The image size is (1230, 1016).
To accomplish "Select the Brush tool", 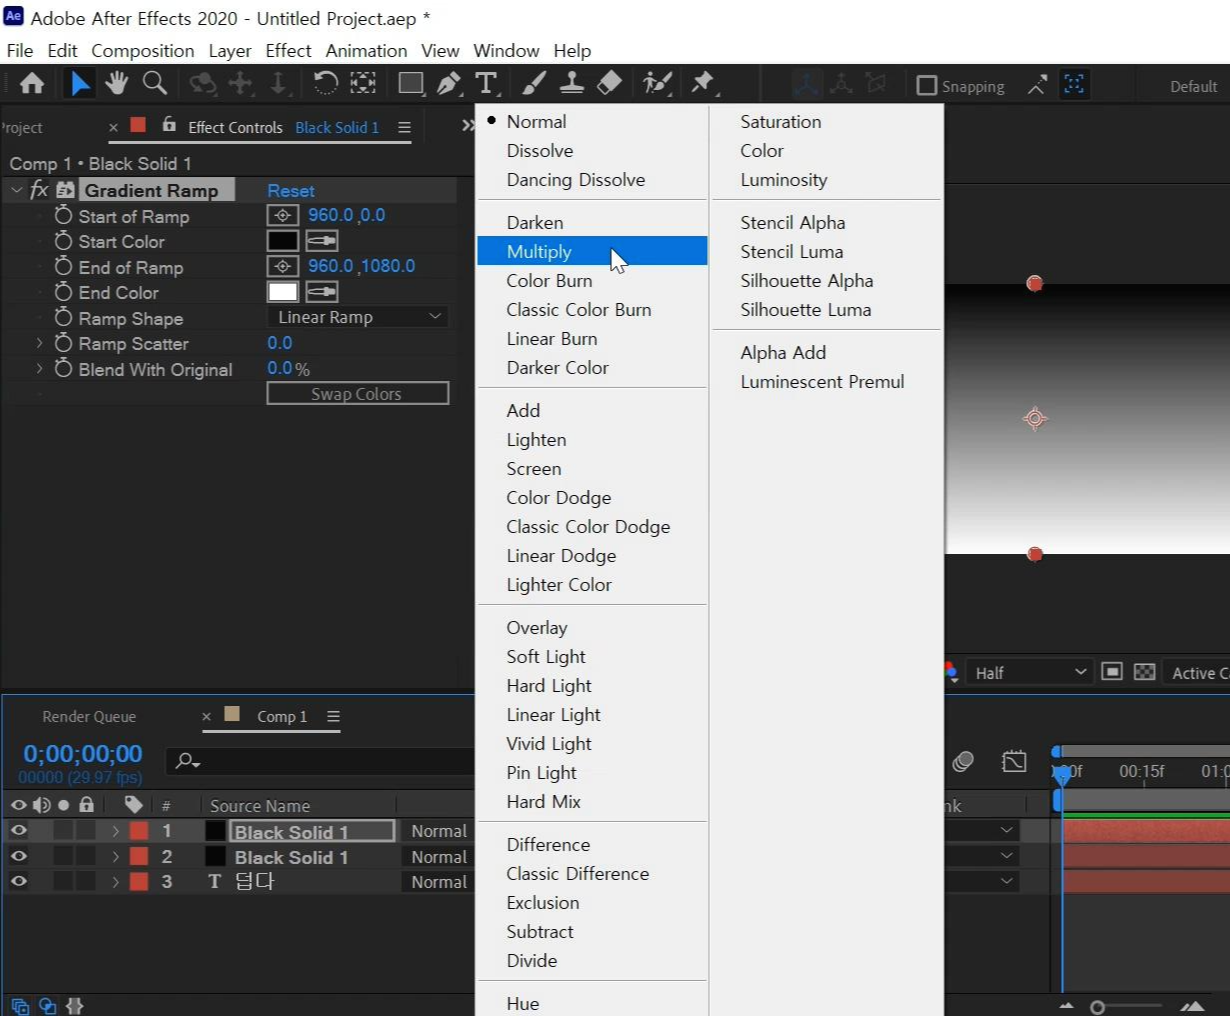I will pyautogui.click(x=534, y=84).
